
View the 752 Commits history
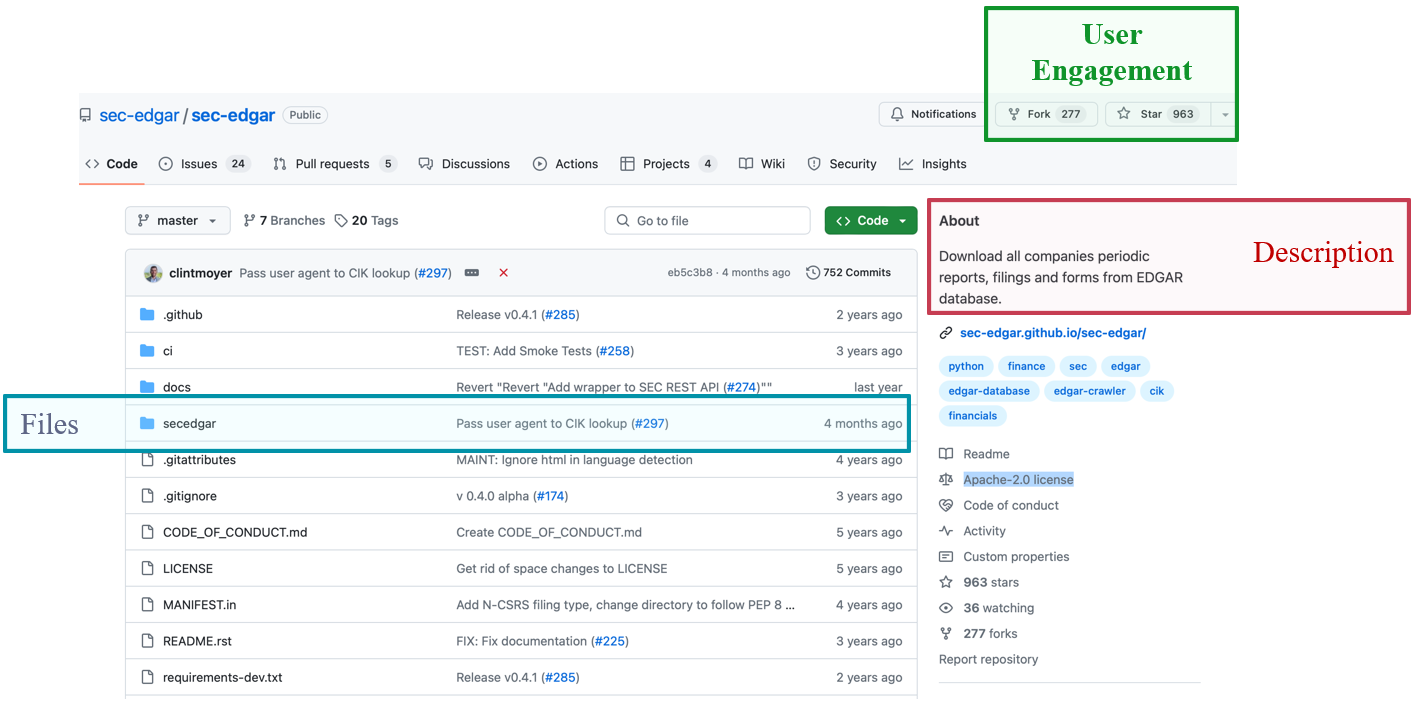coord(848,272)
